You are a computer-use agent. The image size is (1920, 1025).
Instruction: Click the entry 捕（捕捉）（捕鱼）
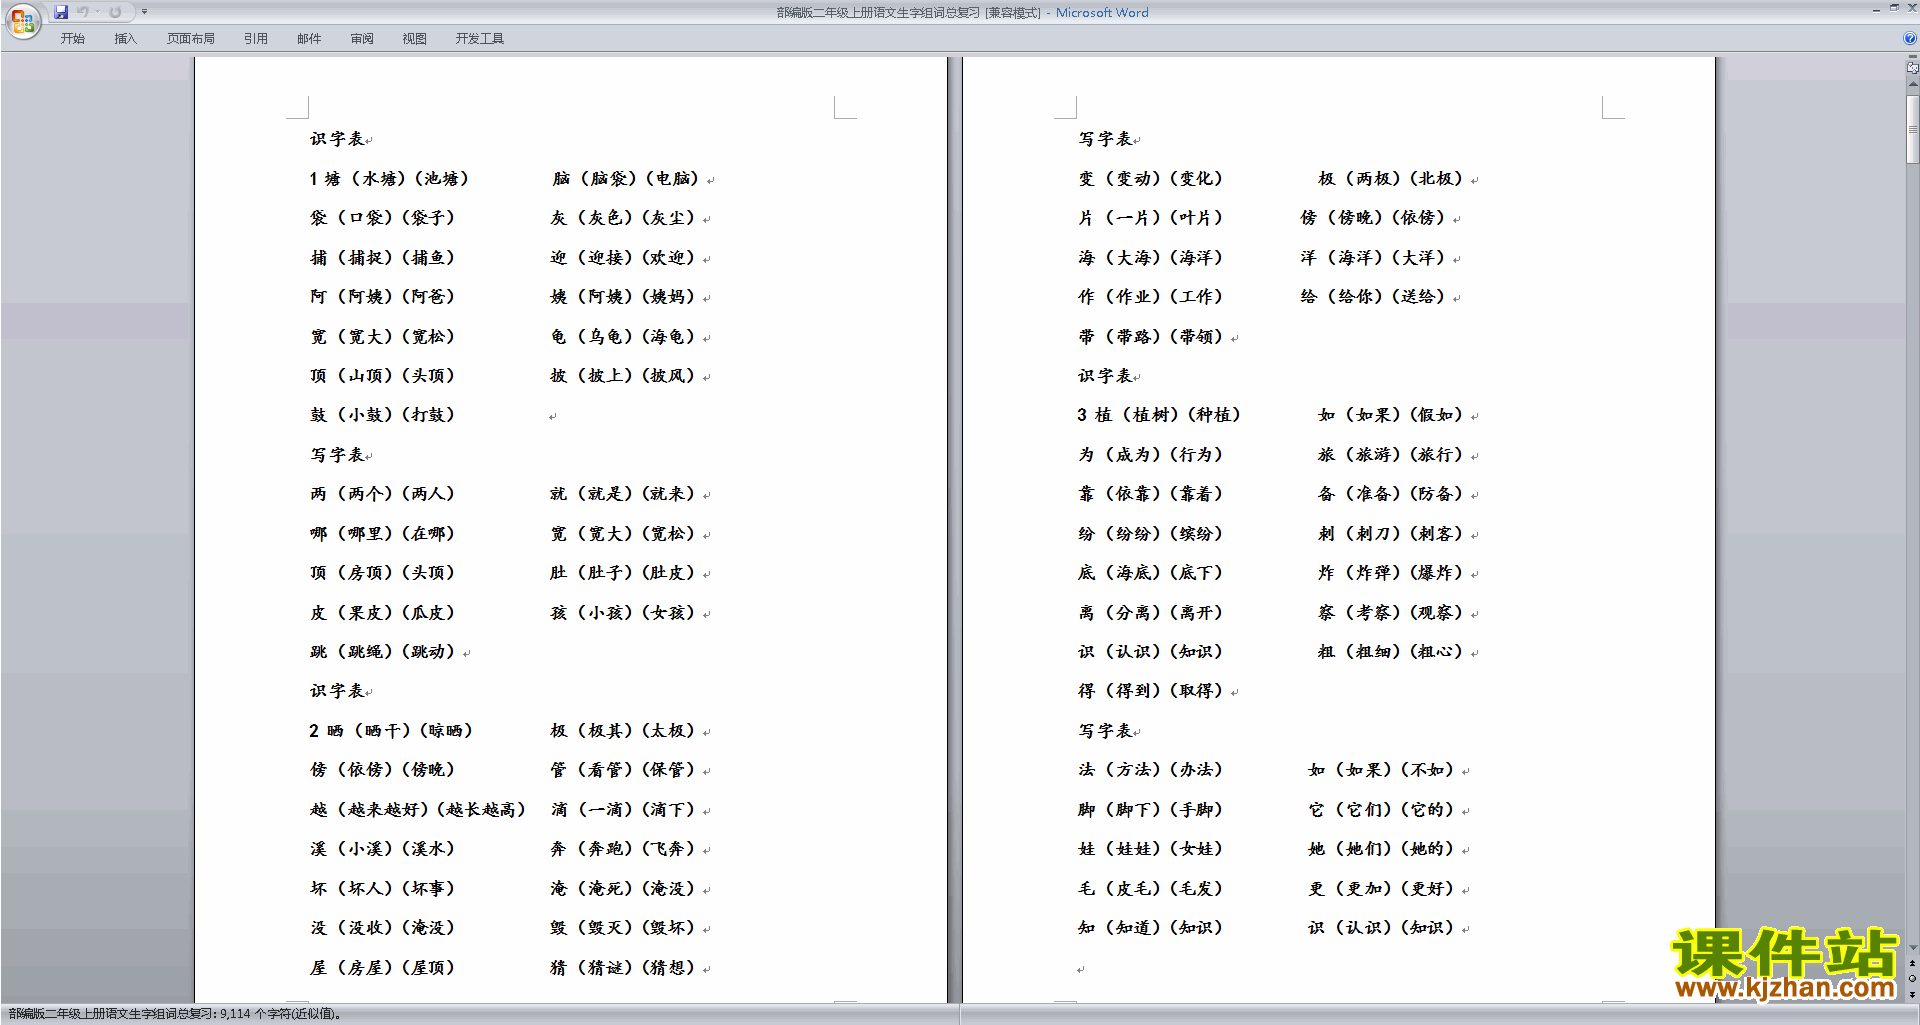(x=382, y=258)
